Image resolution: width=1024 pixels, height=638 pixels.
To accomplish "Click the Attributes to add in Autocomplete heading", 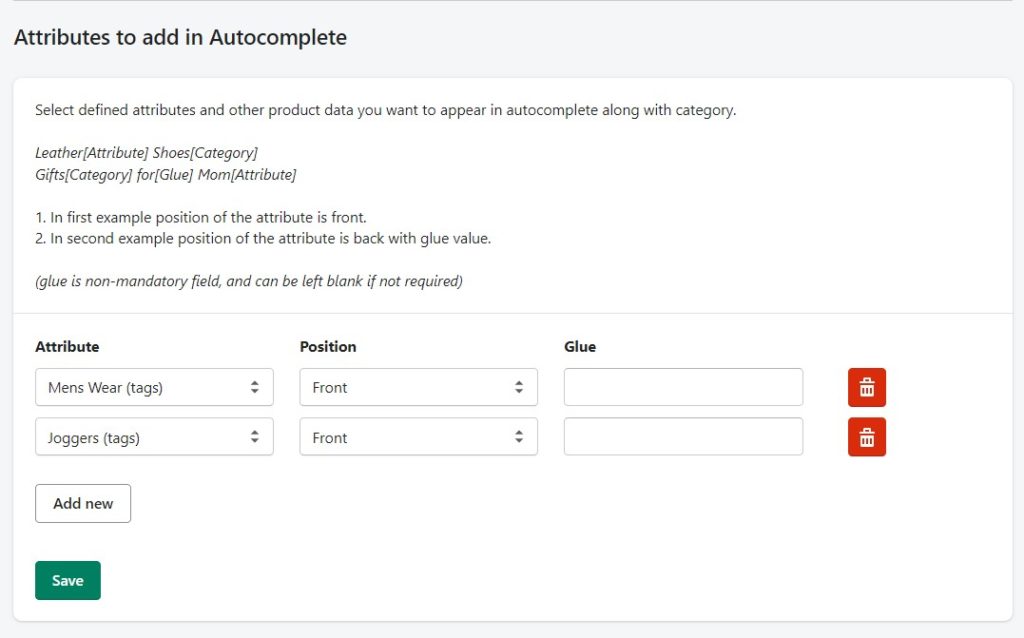I will 180,37.
